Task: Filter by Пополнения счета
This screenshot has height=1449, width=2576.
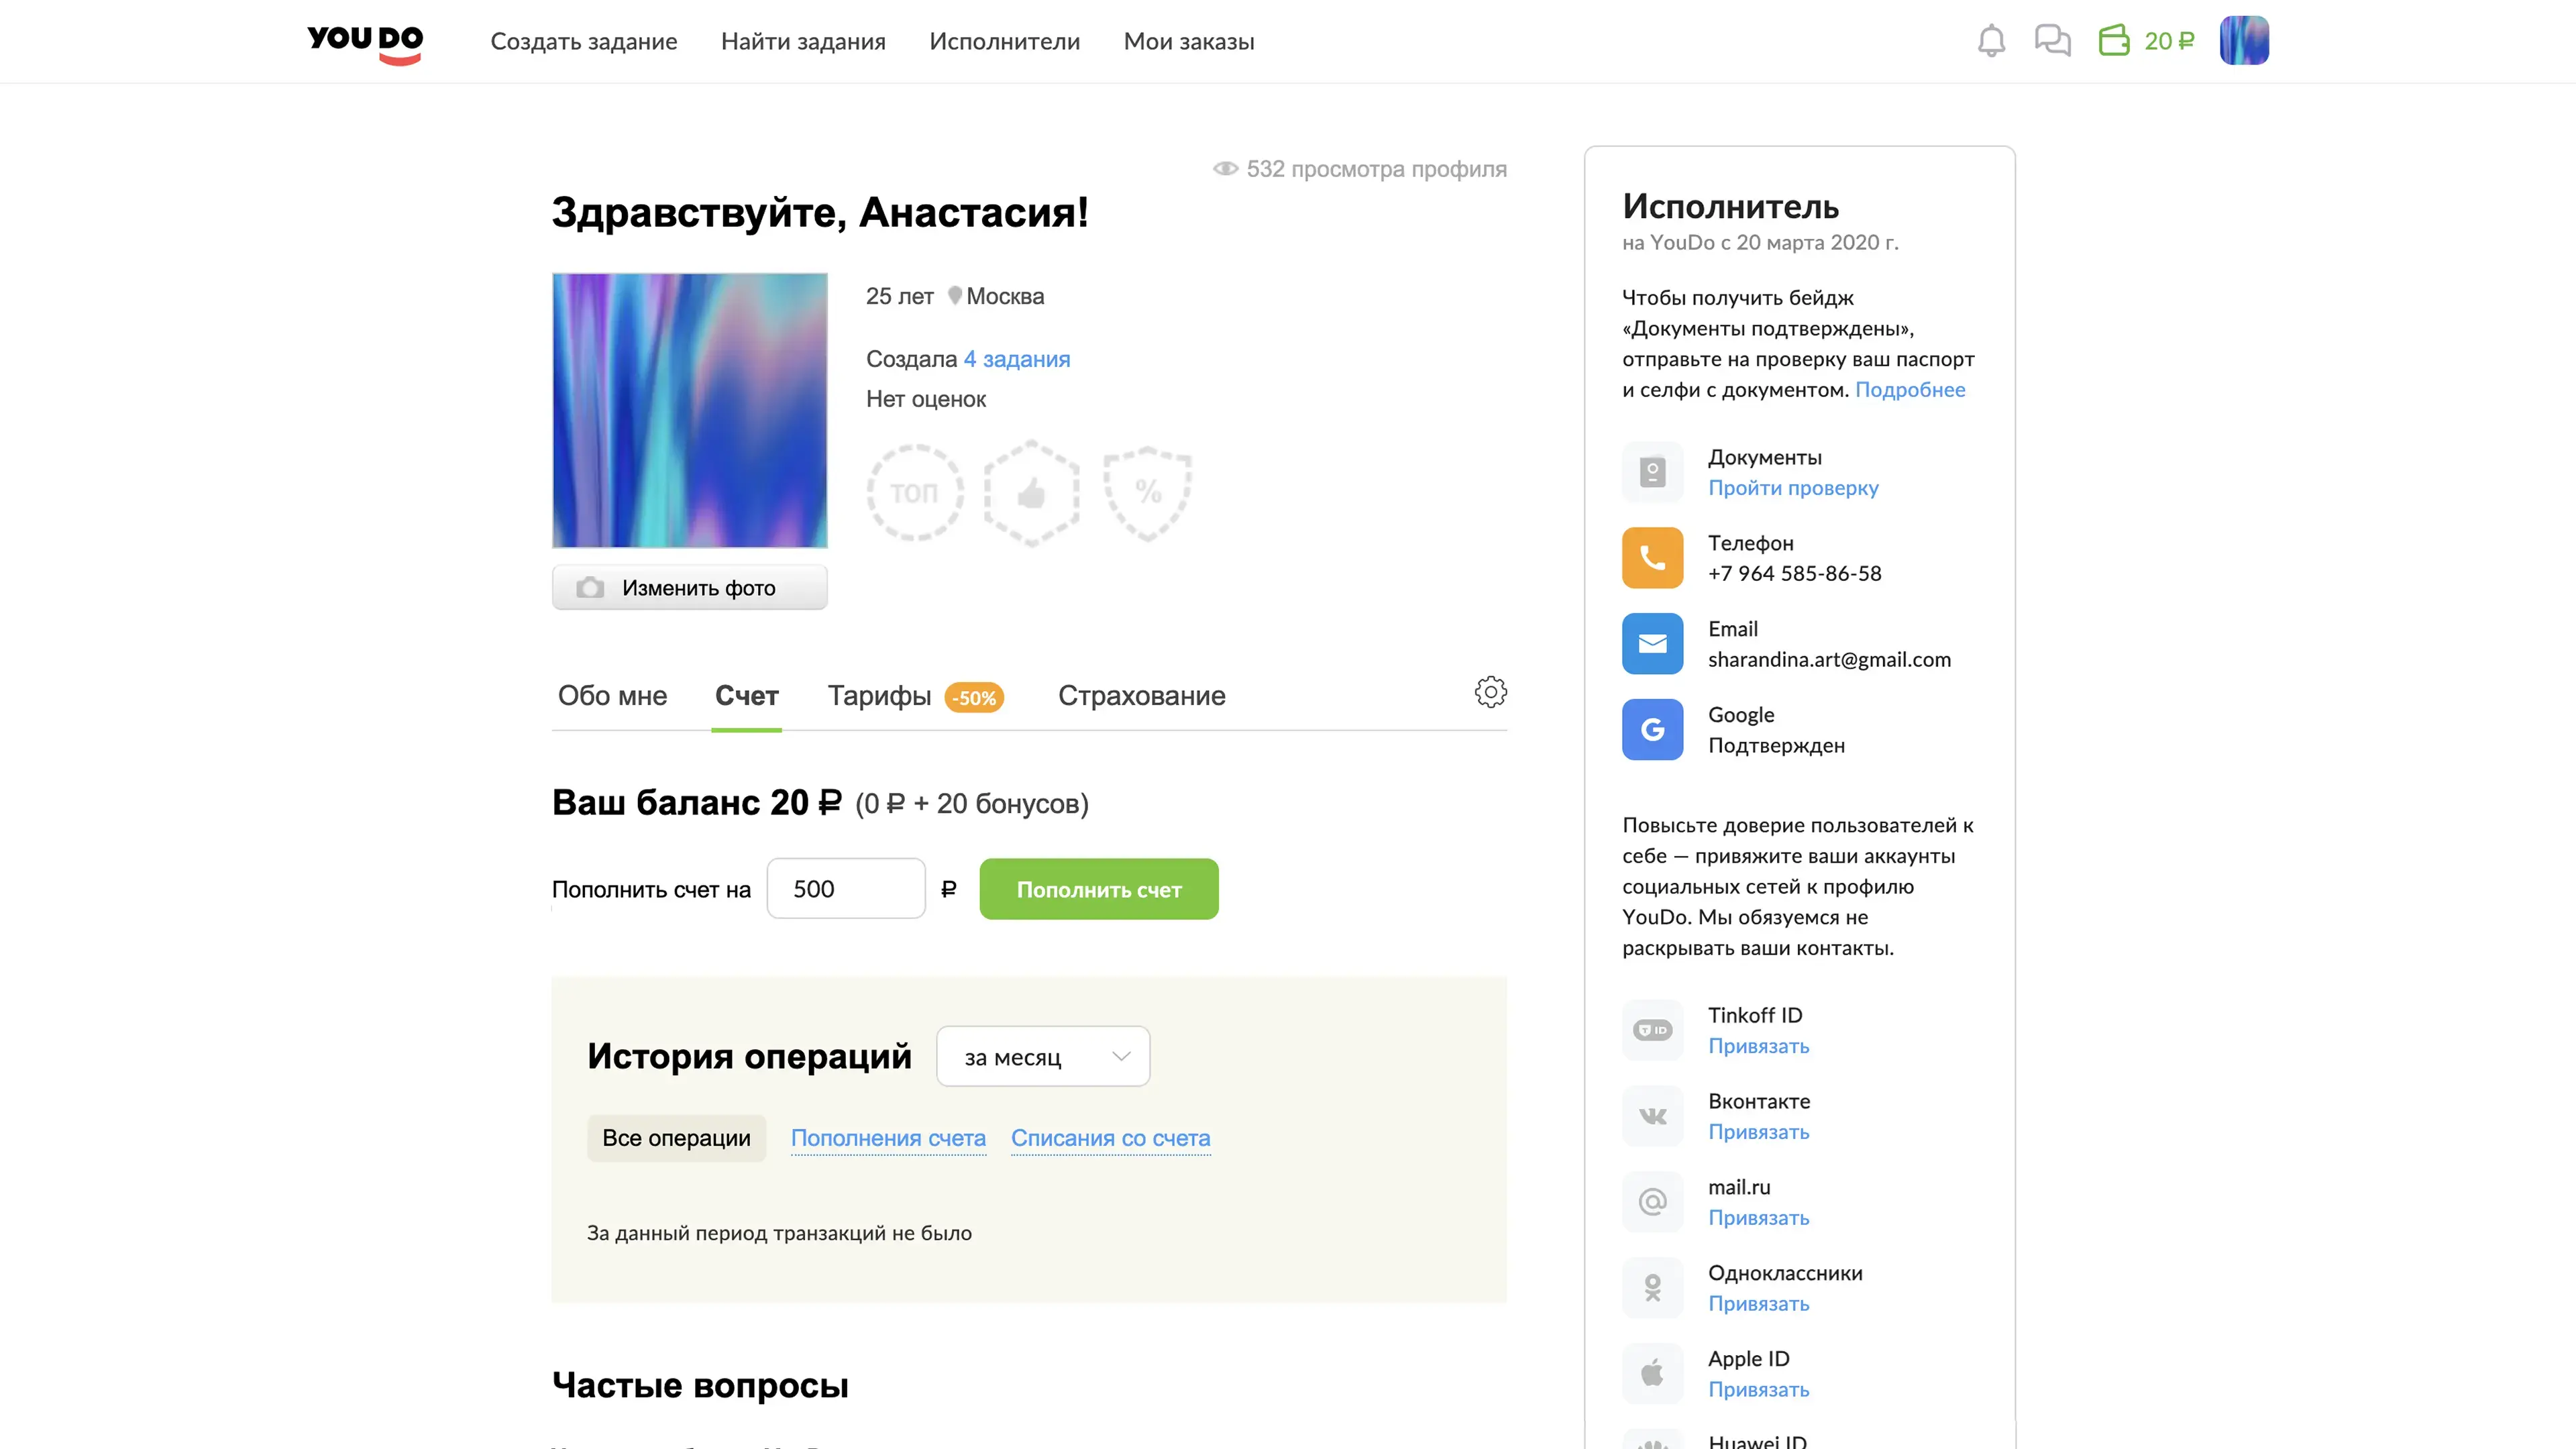Action: 888,1138
